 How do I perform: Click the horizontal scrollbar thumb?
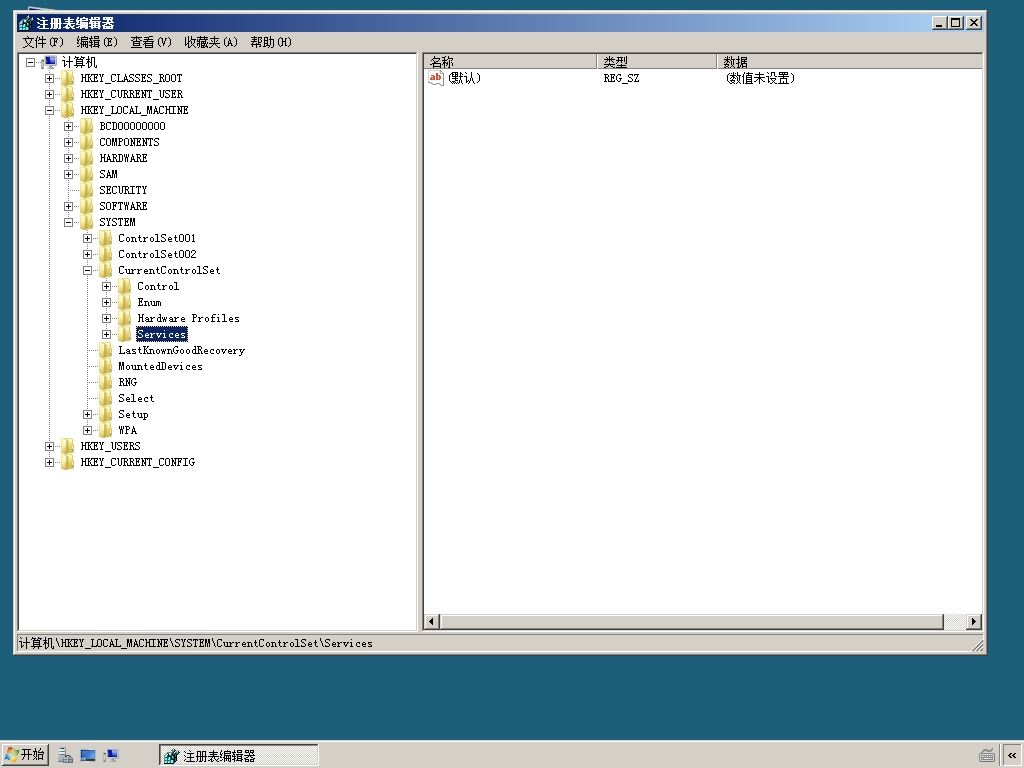692,622
